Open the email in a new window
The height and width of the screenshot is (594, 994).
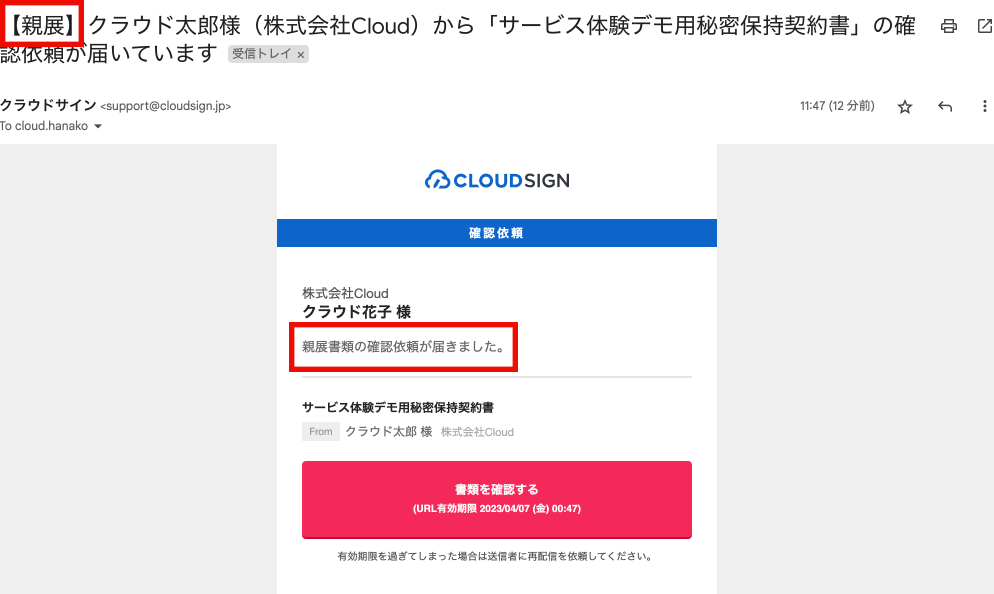[x=985, y=26]
